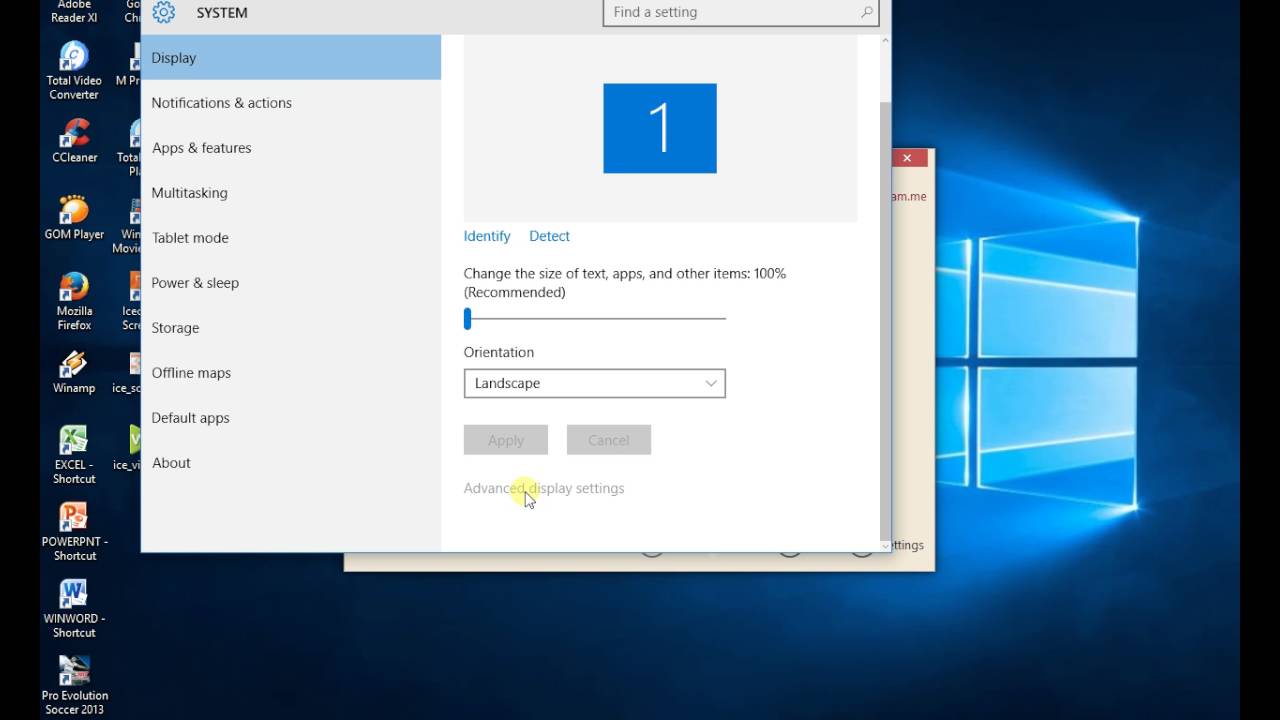Select the display 1 monitor thumbnail

pos(660,128)
